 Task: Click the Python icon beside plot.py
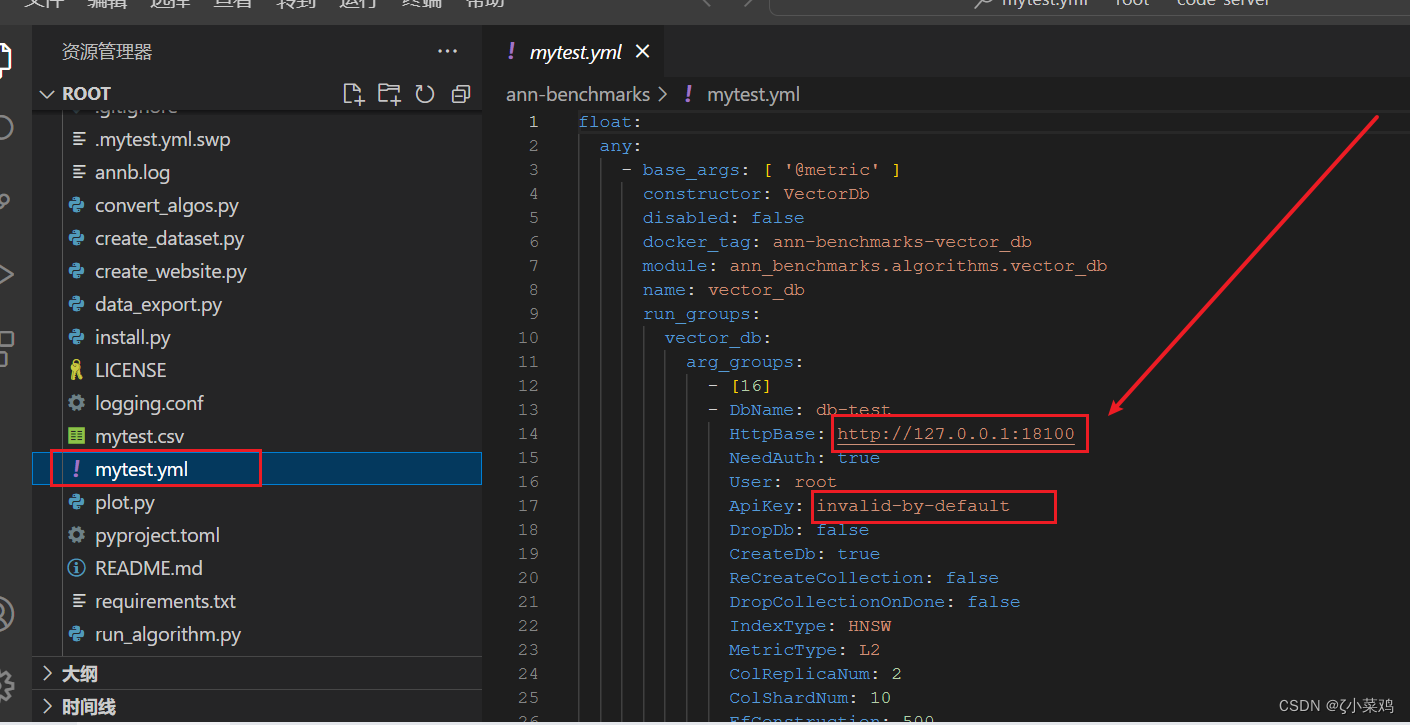76,502
